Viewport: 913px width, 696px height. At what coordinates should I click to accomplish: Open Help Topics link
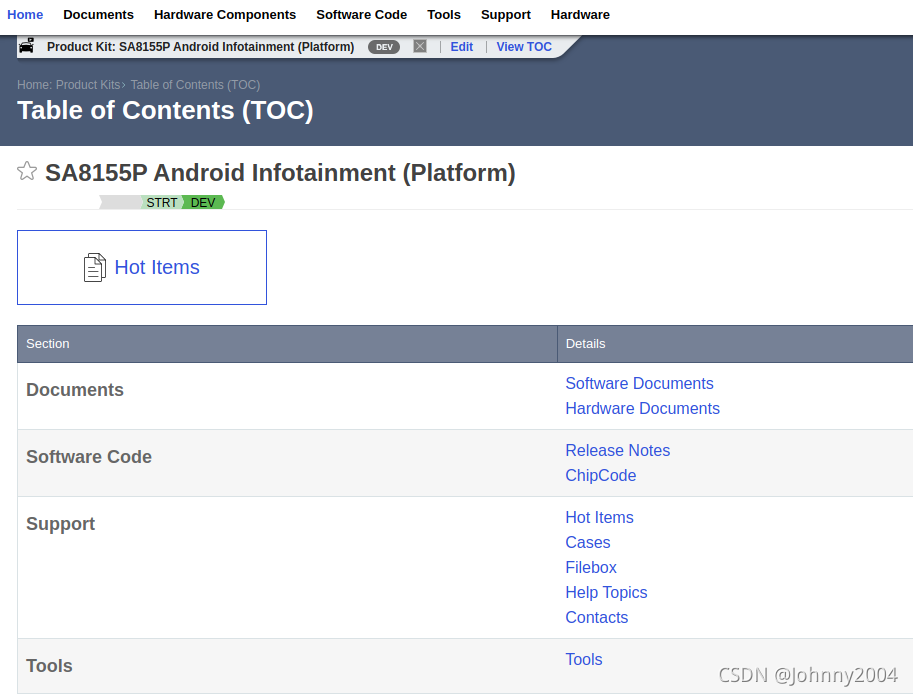coord(606,592)
